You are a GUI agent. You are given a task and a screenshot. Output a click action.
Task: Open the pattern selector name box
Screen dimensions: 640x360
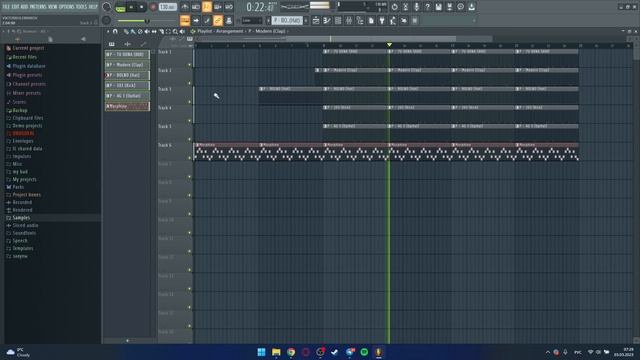click(287, 20)
